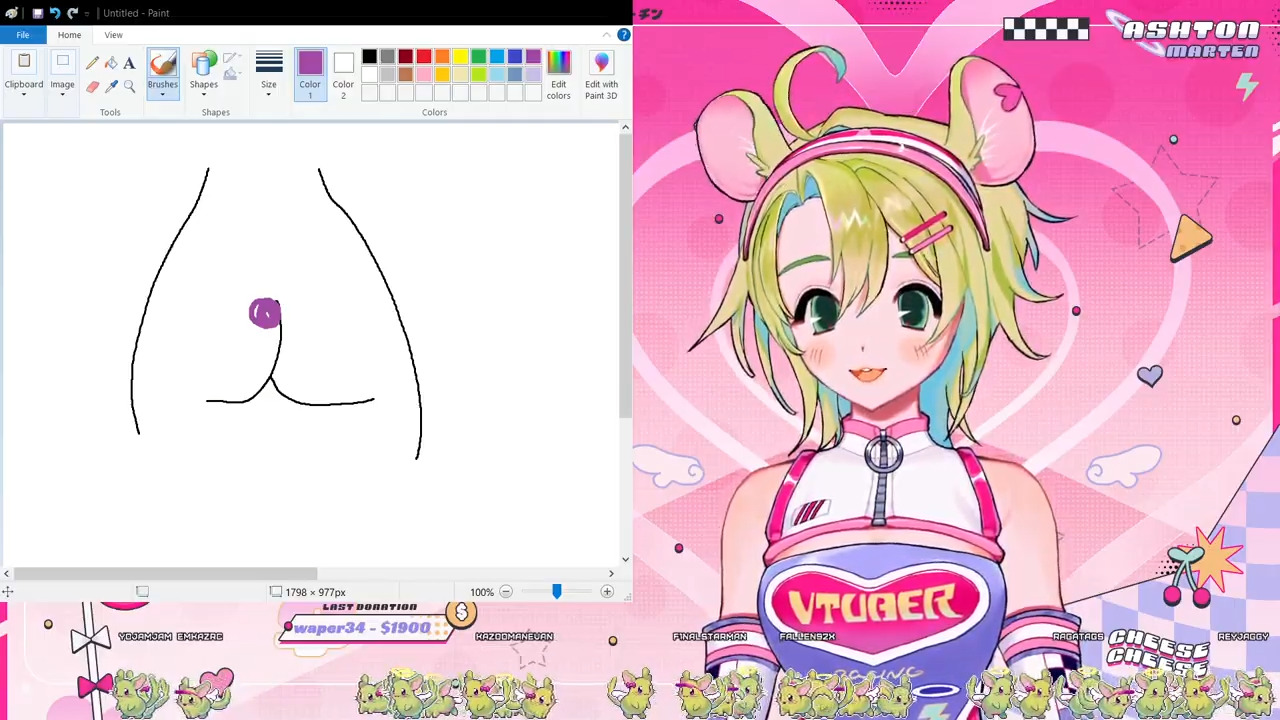Screen dimensions: 1280x720
Task: Pick the lavender color swatch
Action: click(533, 75)
